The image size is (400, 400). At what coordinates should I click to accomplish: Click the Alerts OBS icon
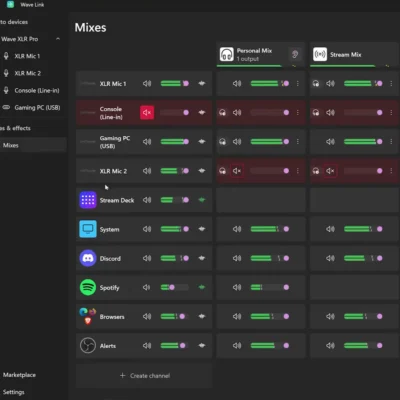88,346
